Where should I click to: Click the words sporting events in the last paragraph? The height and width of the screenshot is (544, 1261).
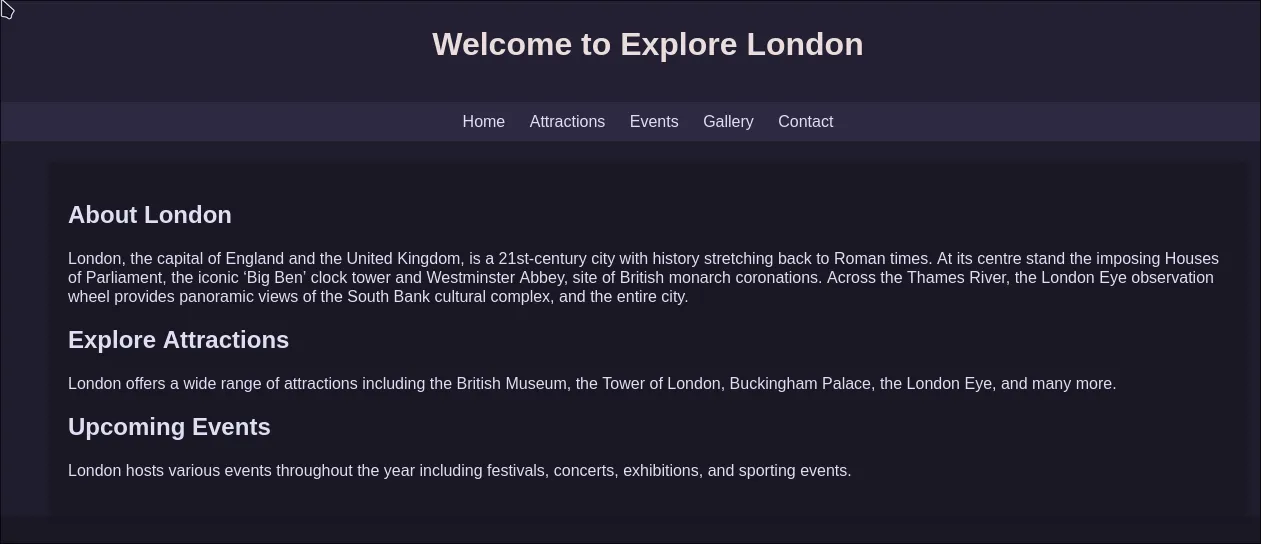point(793,470)
